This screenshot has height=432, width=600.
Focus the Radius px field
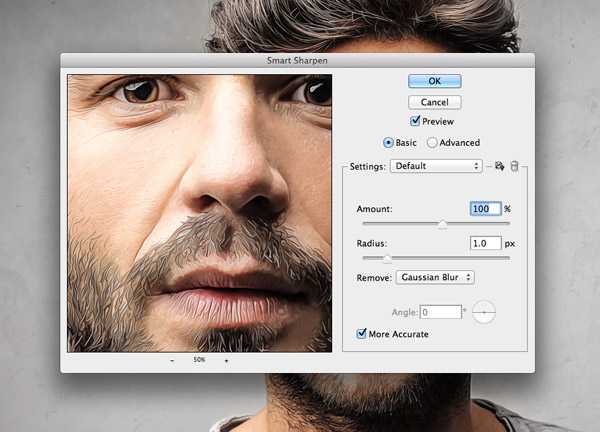point(485,243)
